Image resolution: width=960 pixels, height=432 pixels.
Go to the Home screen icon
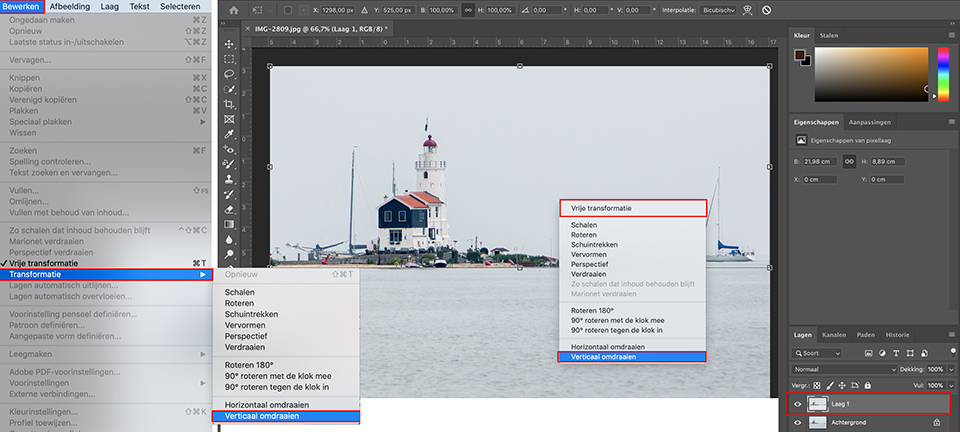click(x=234, y=10)
